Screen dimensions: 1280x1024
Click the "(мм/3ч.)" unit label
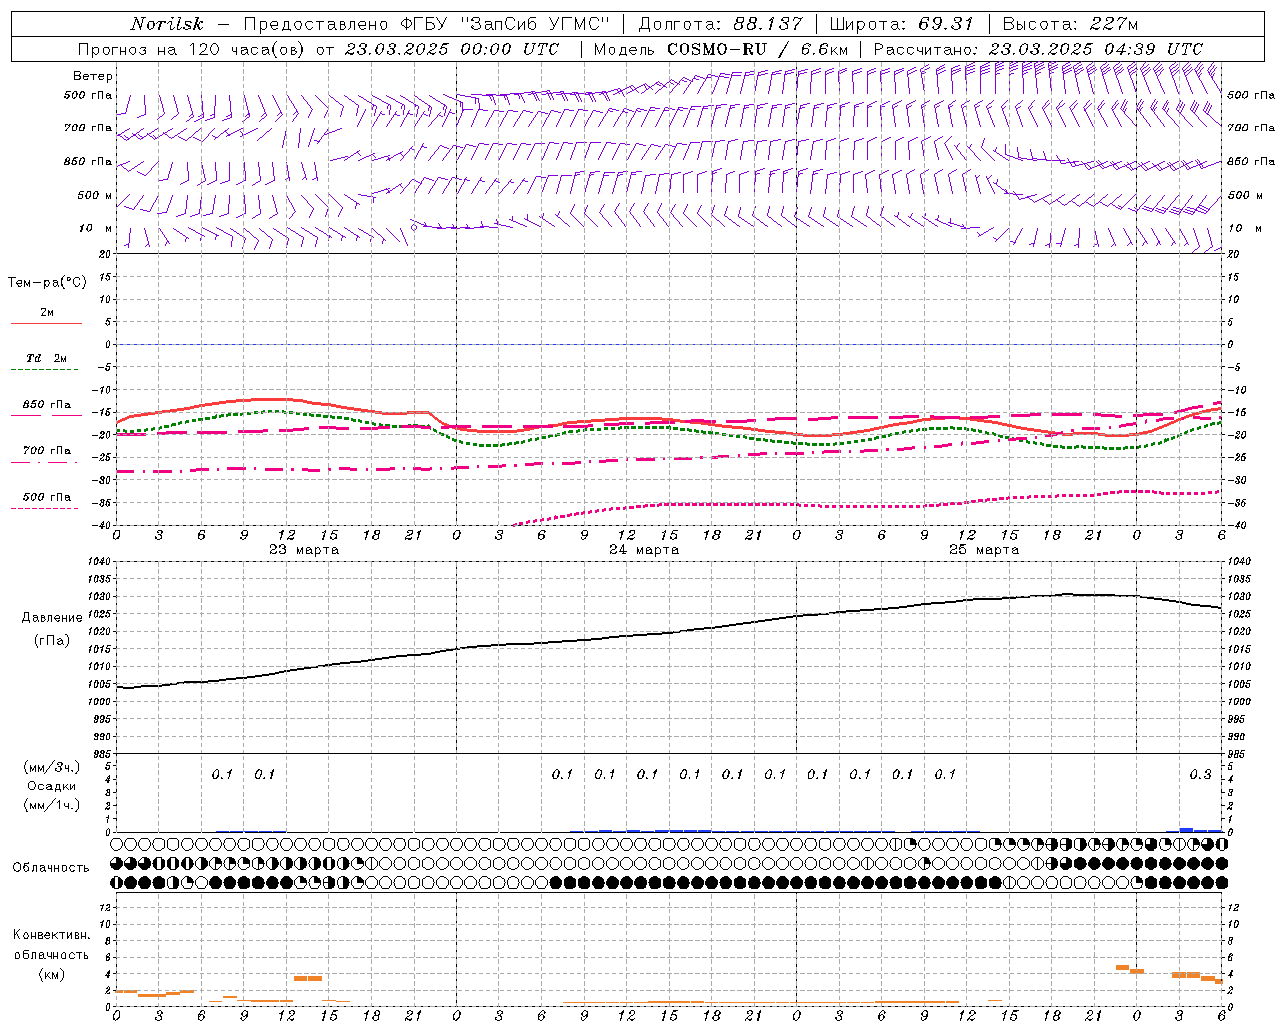click(x=52, y=767)
